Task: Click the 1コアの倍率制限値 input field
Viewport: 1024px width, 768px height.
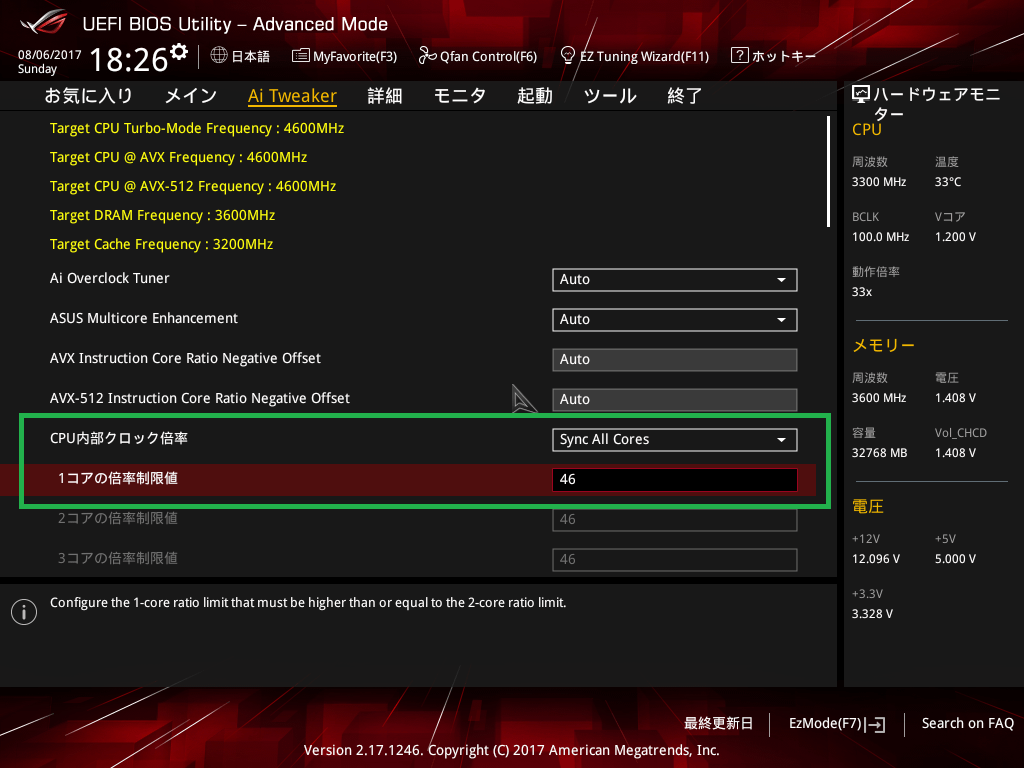Action: (675, 479)
